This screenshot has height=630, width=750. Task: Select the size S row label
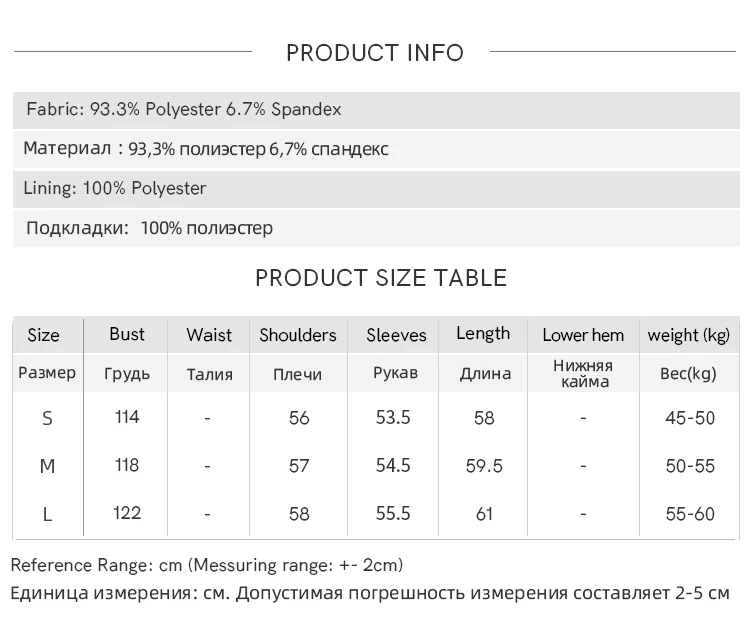pos(47,419)
